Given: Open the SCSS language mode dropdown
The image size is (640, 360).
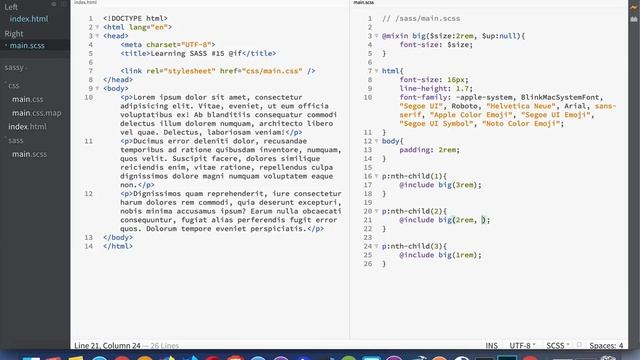Looking at the screenshot, I should 558,345.
